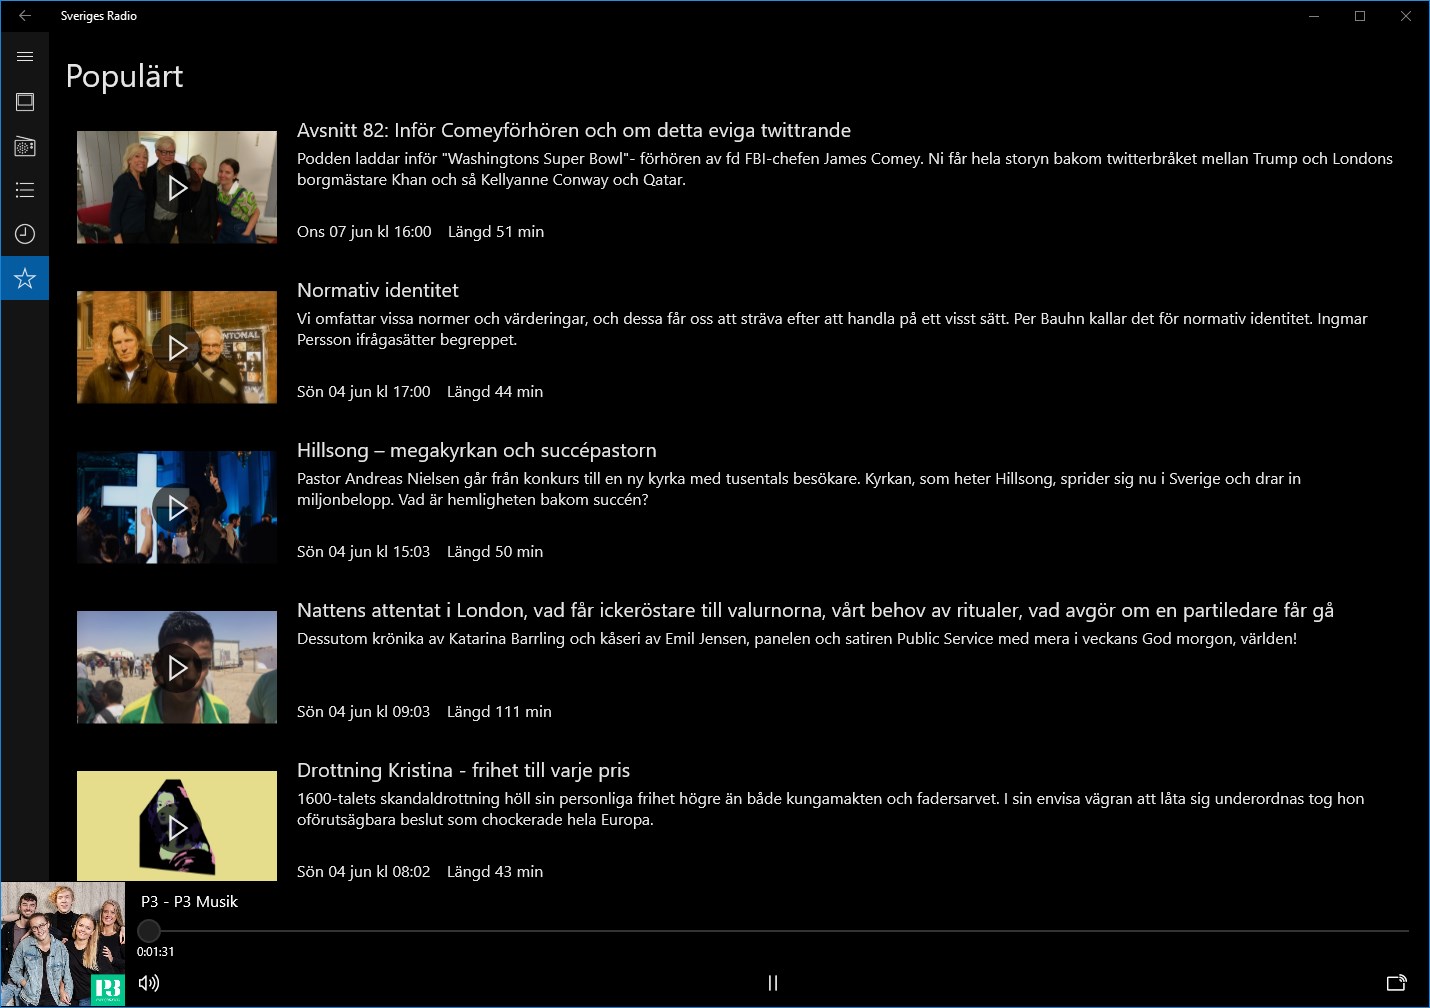Open the start page sidebar icon
The height and width of the screenshot is (1008, 1430).
pos(25,102)
